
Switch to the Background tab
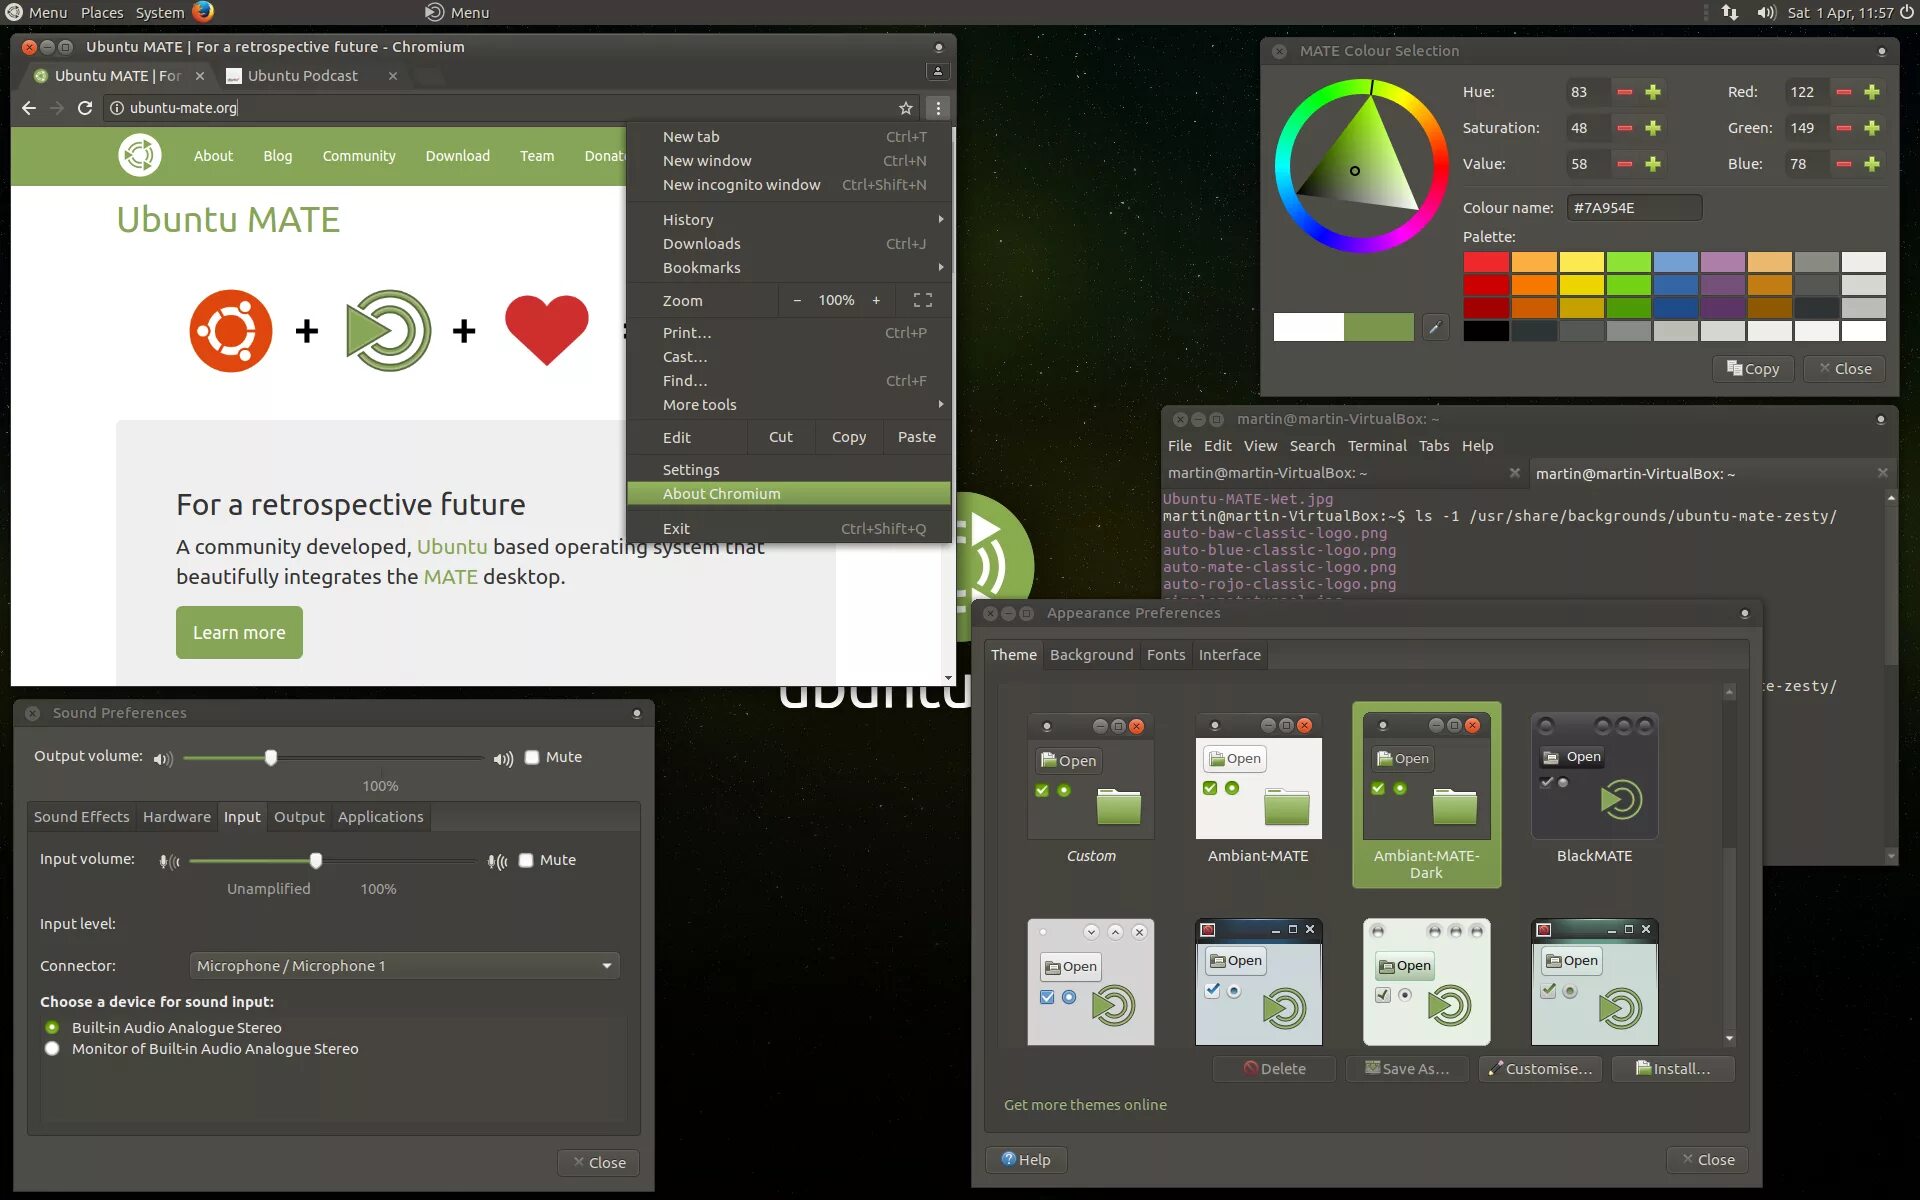pos(1091,655)
